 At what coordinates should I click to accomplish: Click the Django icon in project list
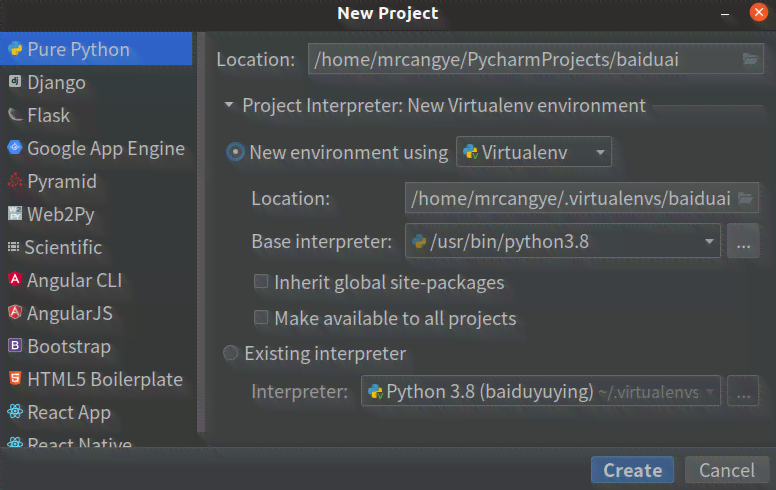pos(15,81)
